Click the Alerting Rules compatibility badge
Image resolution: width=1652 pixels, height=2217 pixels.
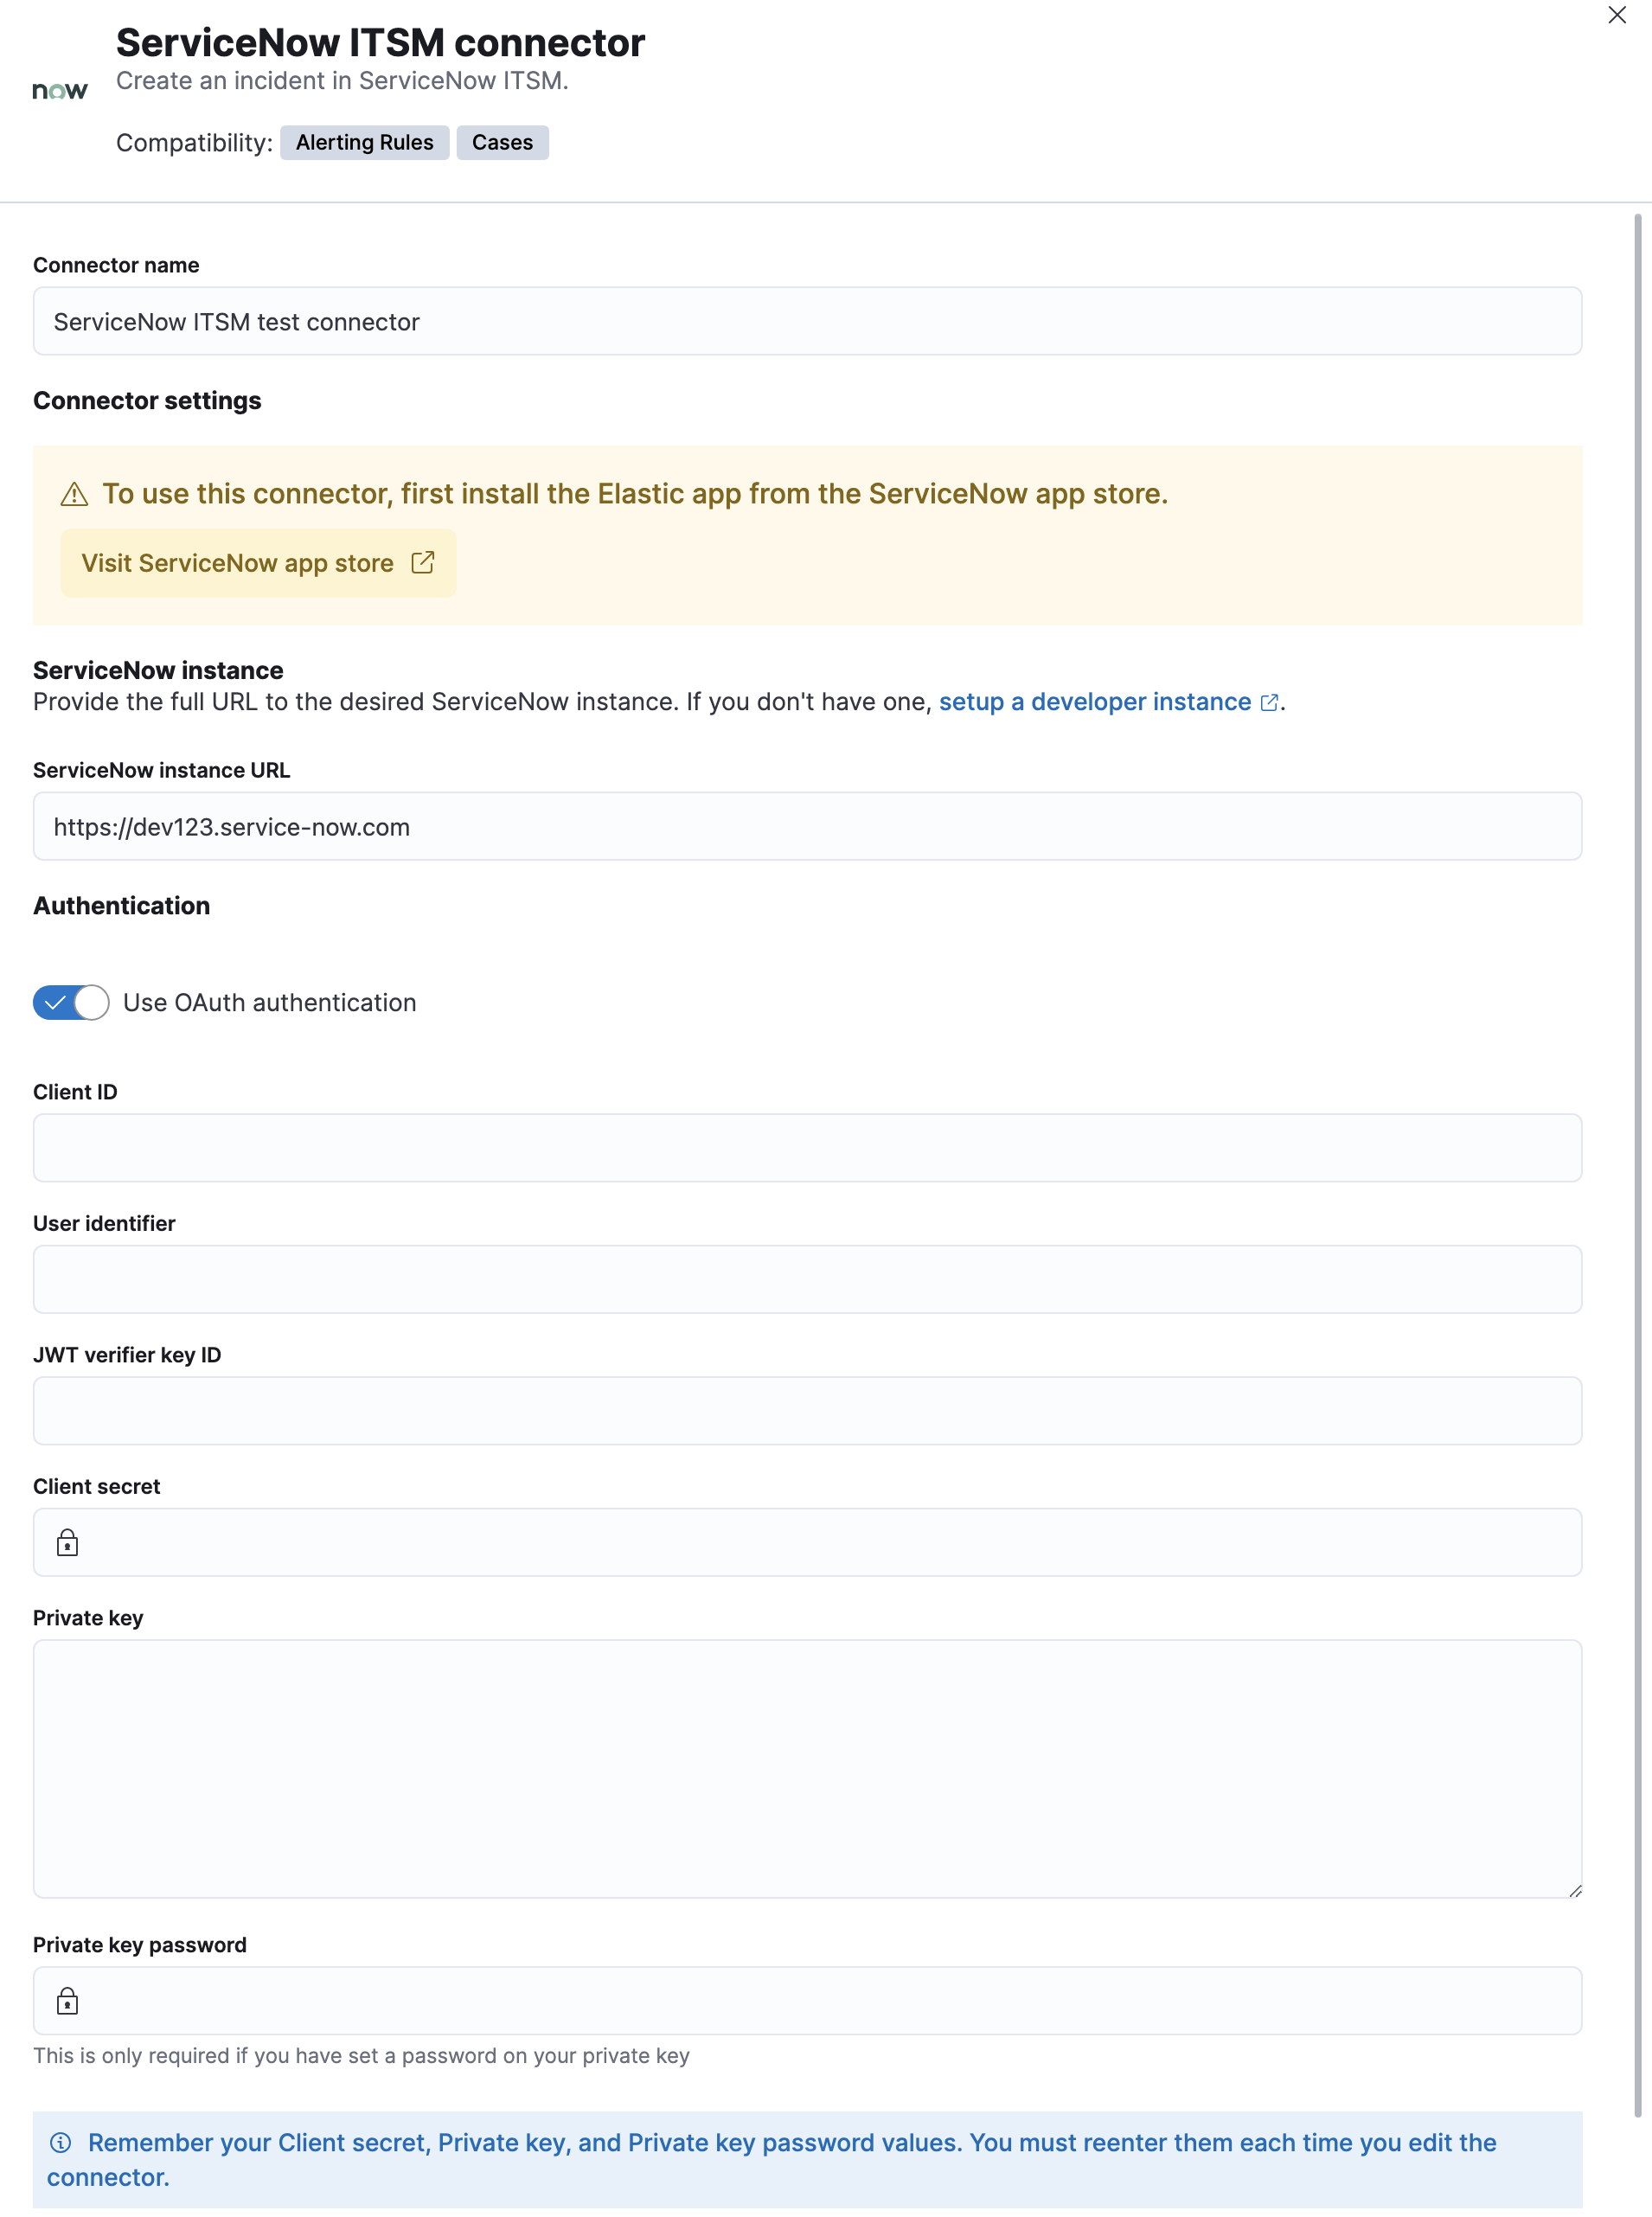pos(364,142)
